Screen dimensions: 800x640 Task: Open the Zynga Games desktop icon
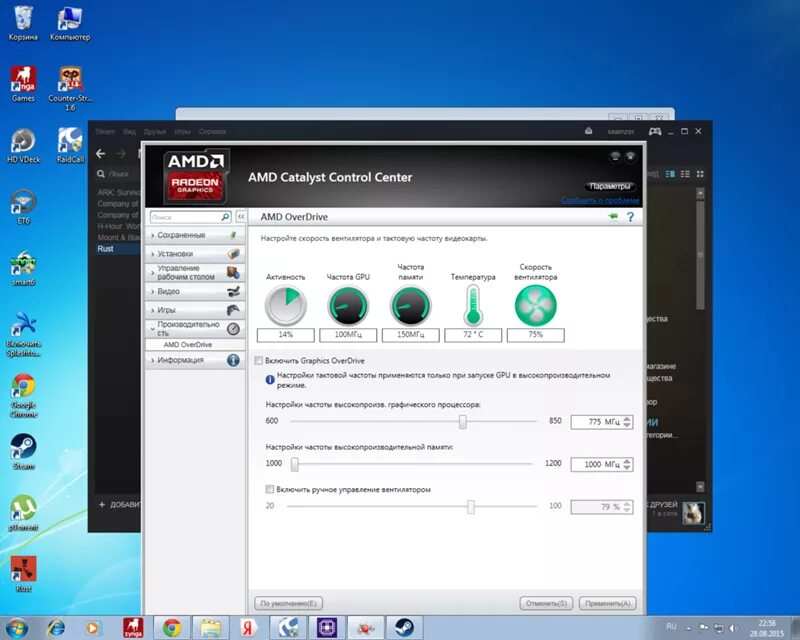tap(23, 84)
